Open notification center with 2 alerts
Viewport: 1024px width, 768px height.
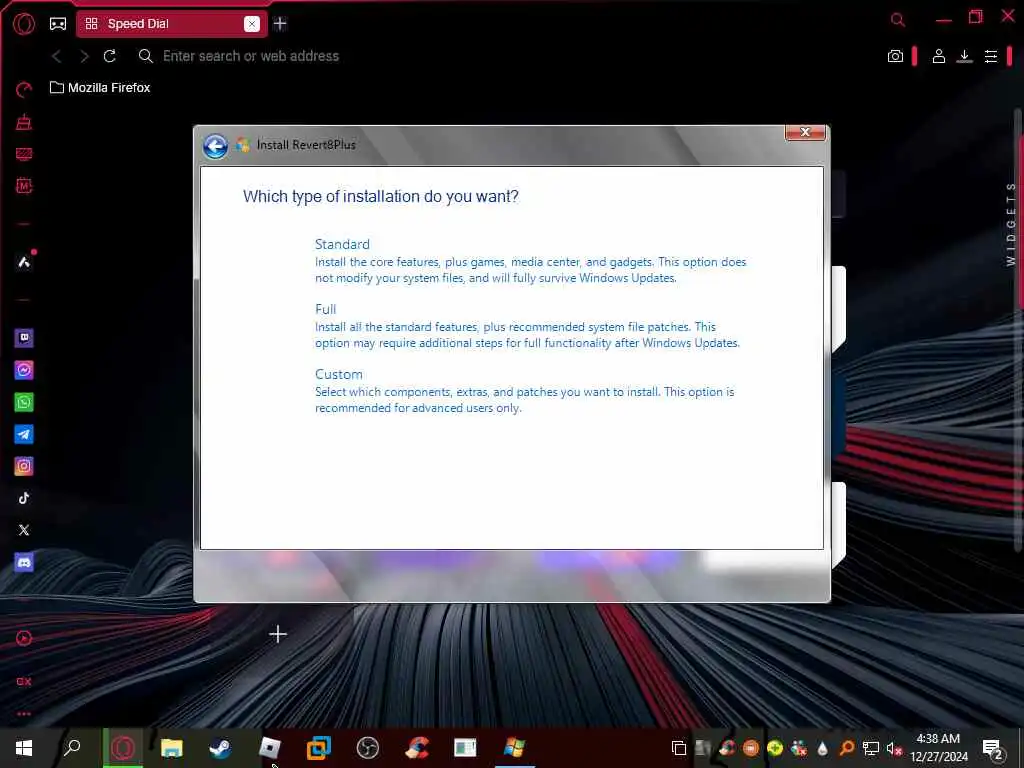993,748
